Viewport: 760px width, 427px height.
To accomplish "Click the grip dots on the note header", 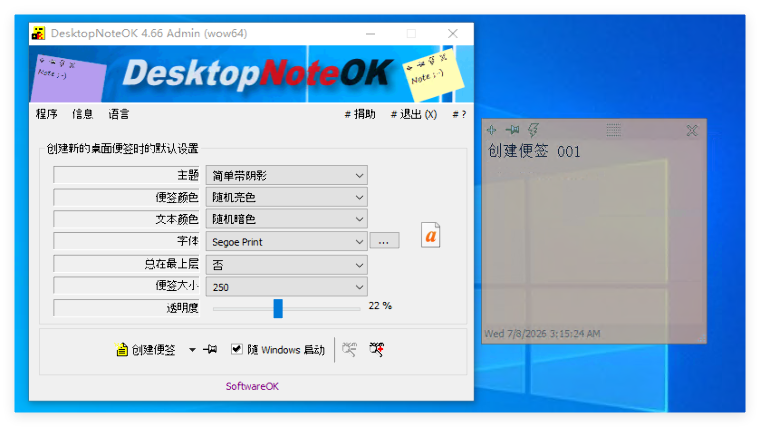I will 614,129.
